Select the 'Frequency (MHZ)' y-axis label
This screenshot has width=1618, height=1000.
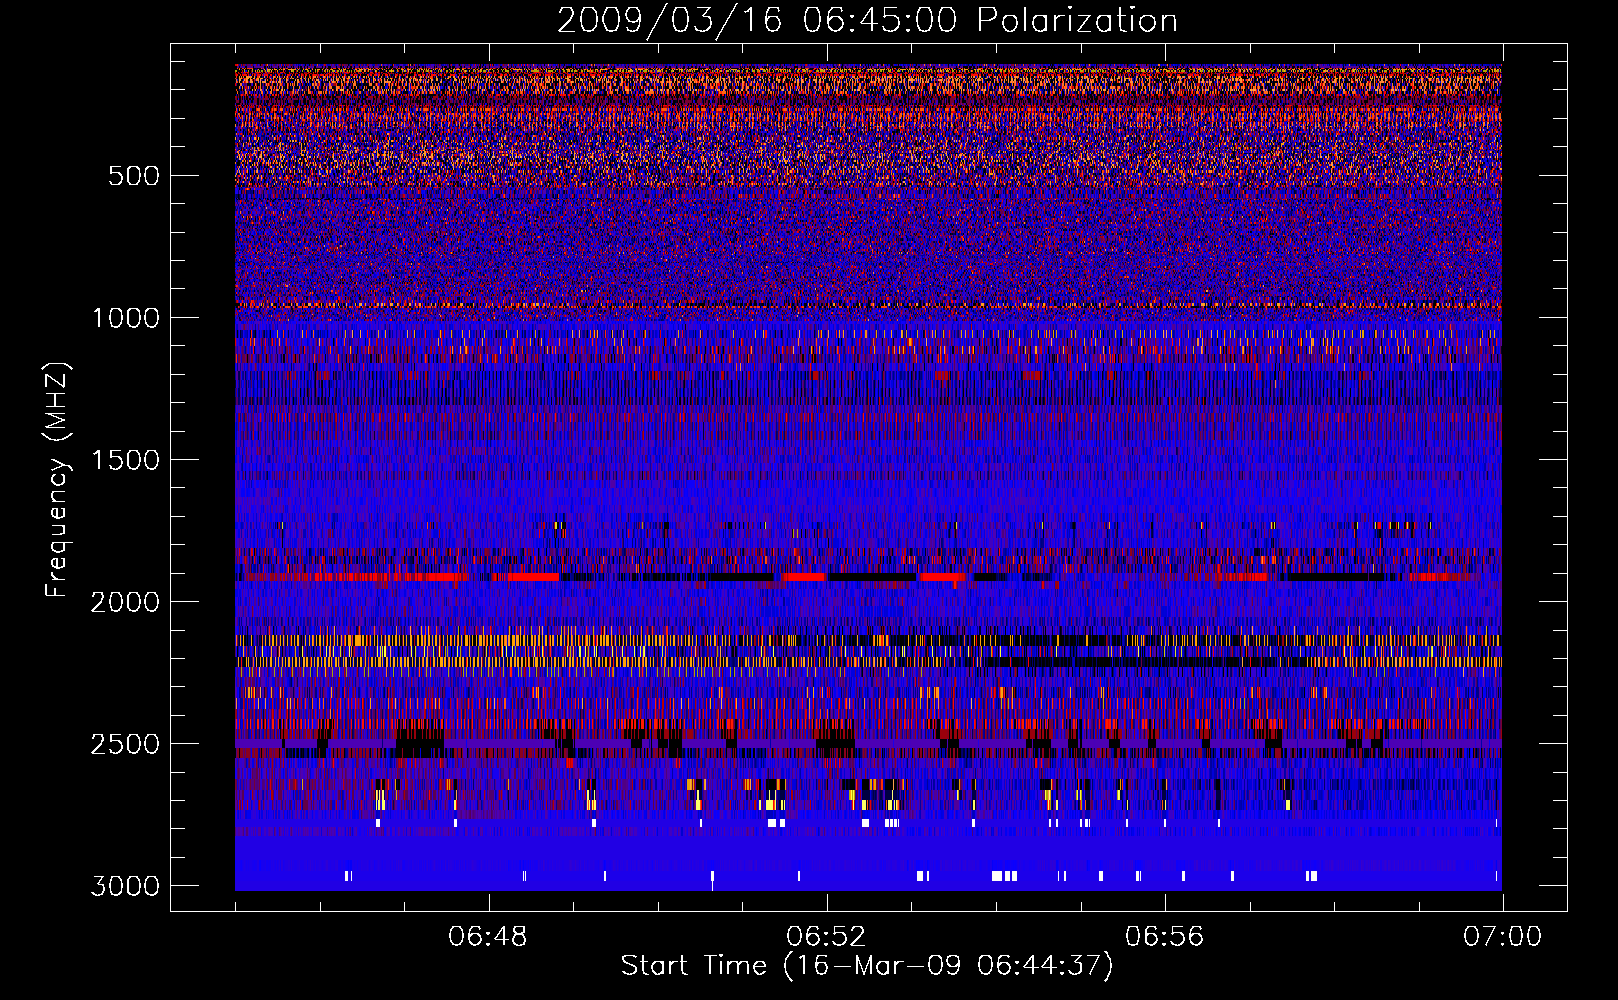pos(57,480)
